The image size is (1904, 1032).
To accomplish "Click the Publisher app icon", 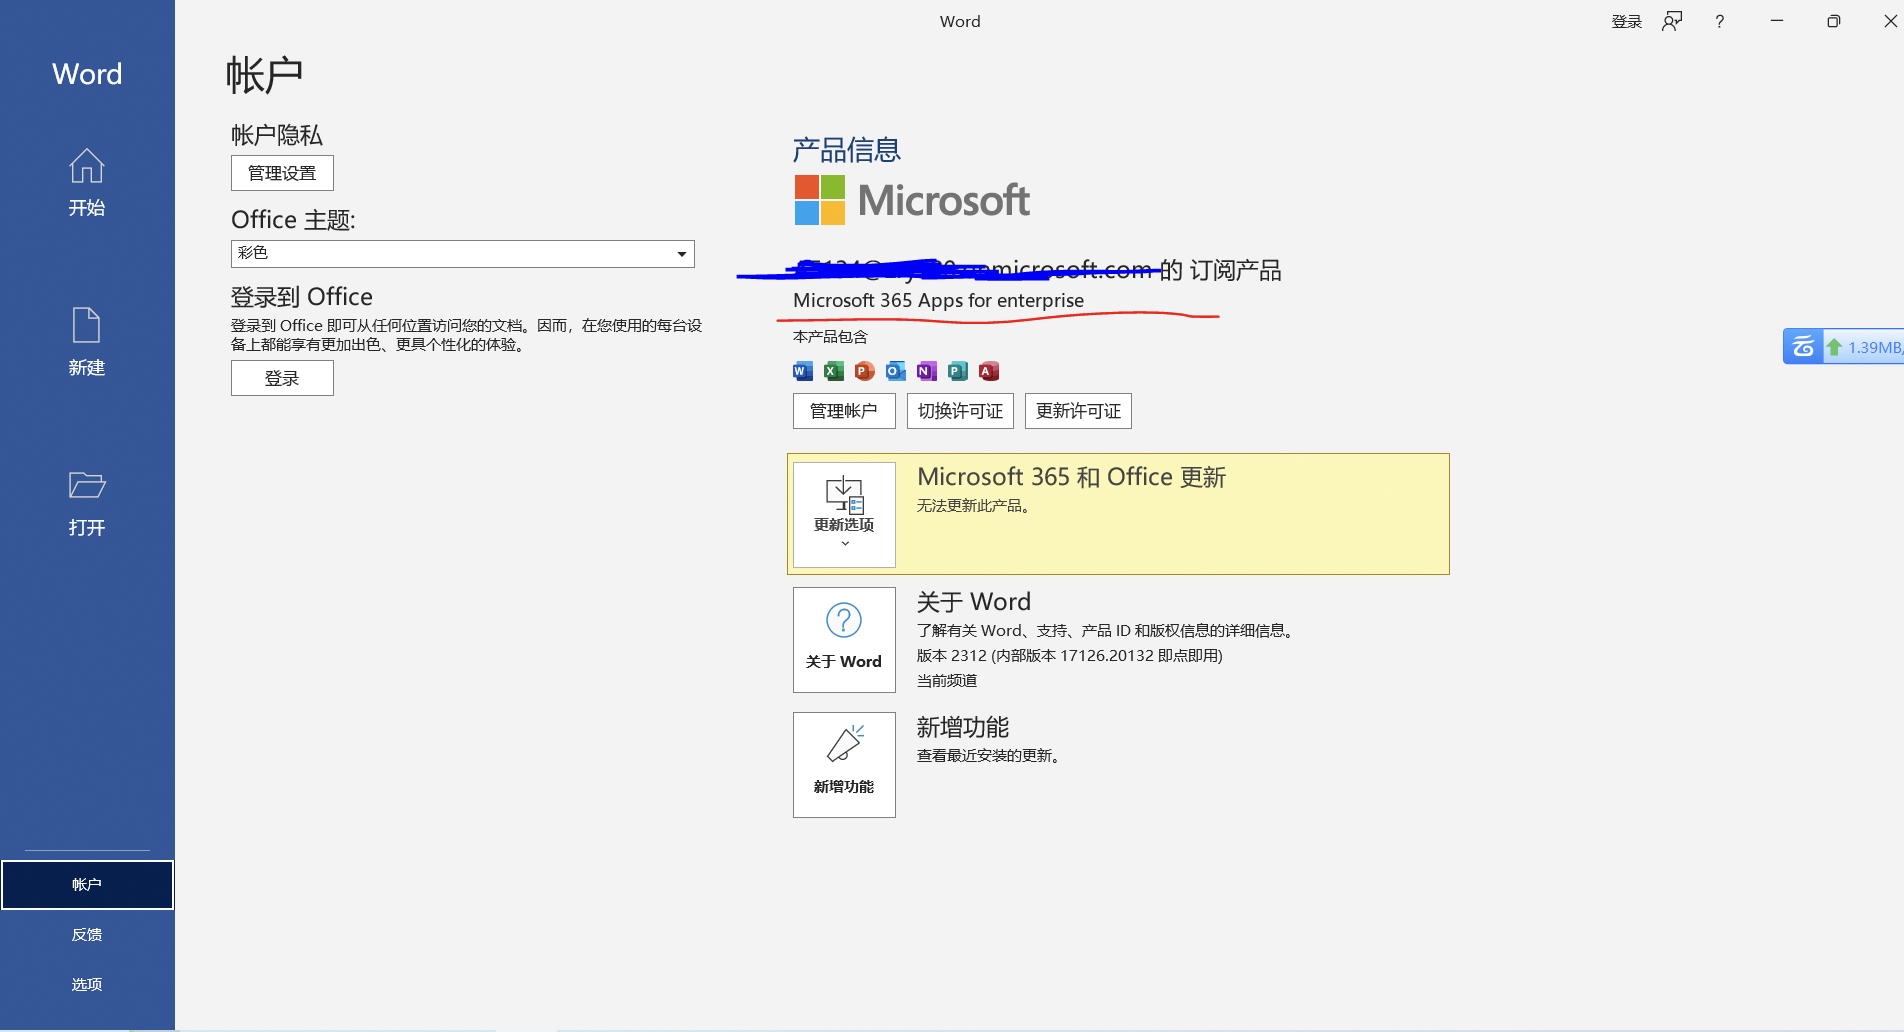I will [x=958, y=372].
